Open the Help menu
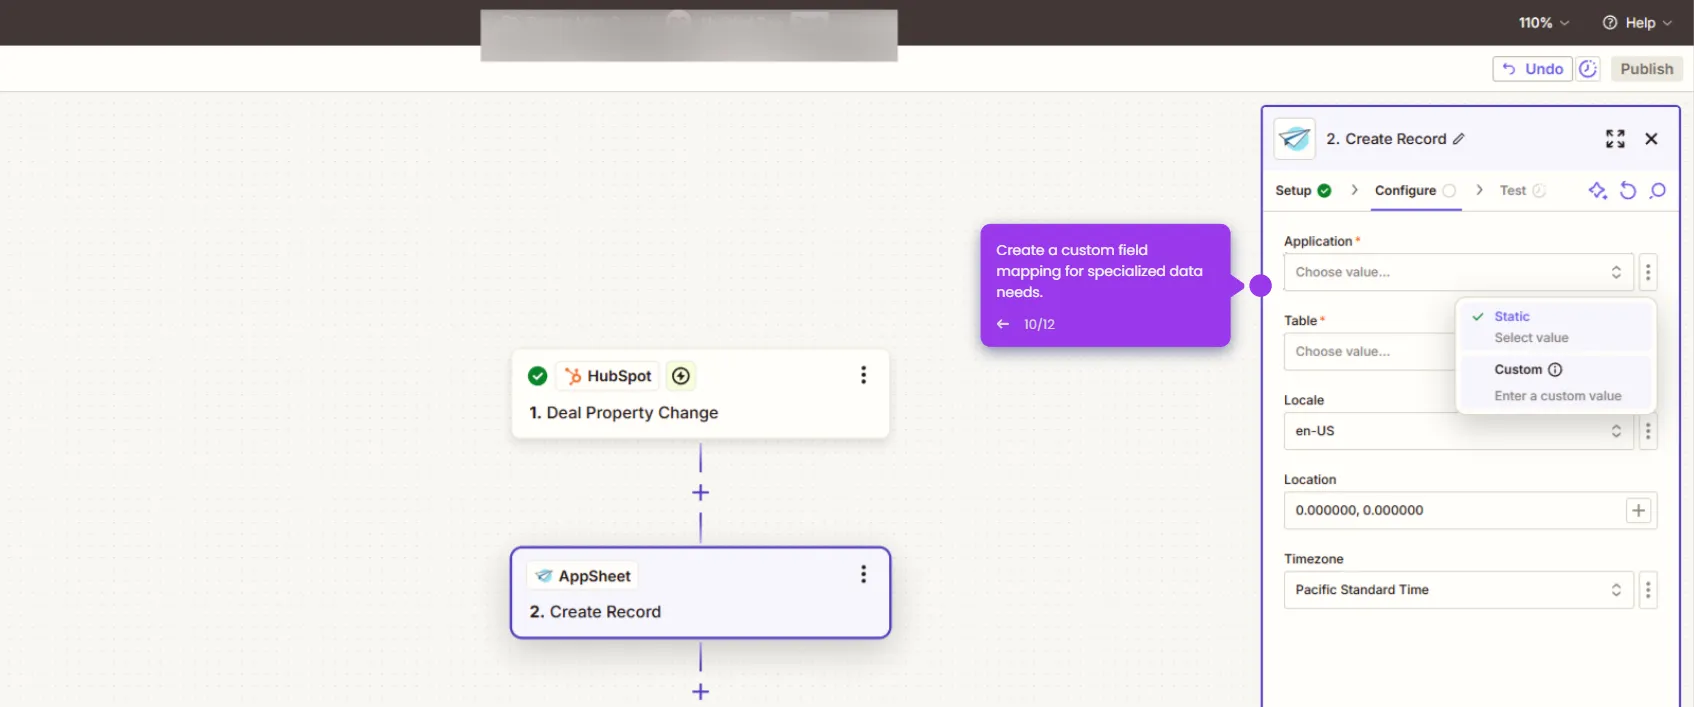The width and height of the screenshot is (1694, 707). pos(1637,23)
